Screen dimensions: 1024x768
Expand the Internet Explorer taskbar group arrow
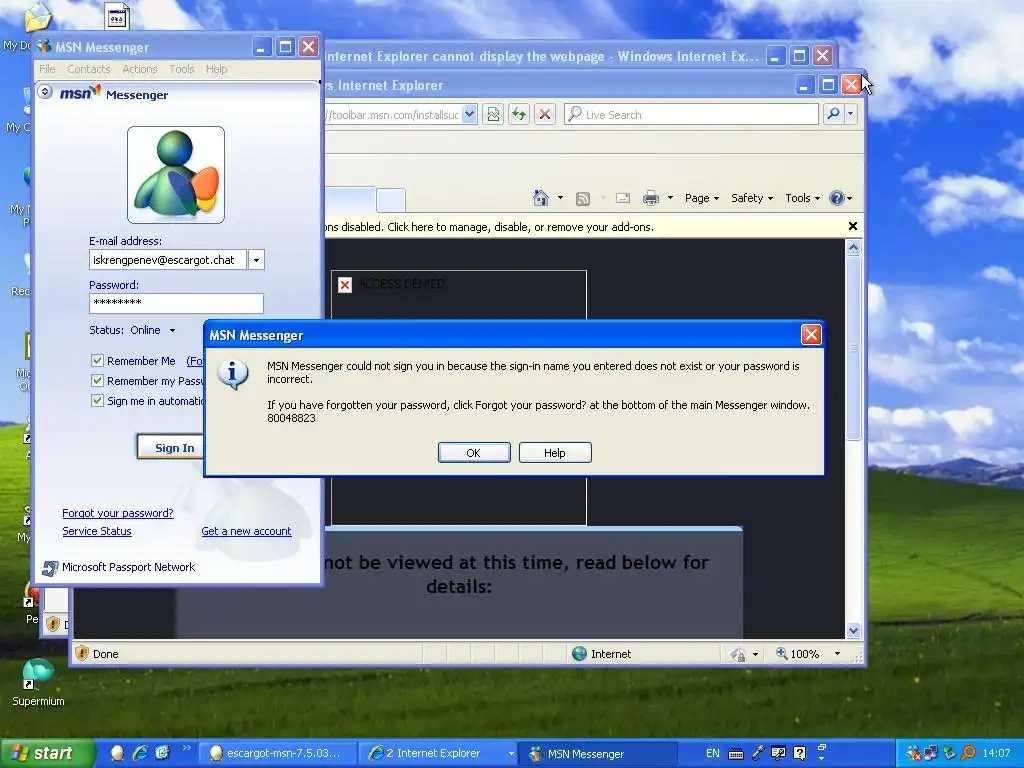click(x=511, y=754)
